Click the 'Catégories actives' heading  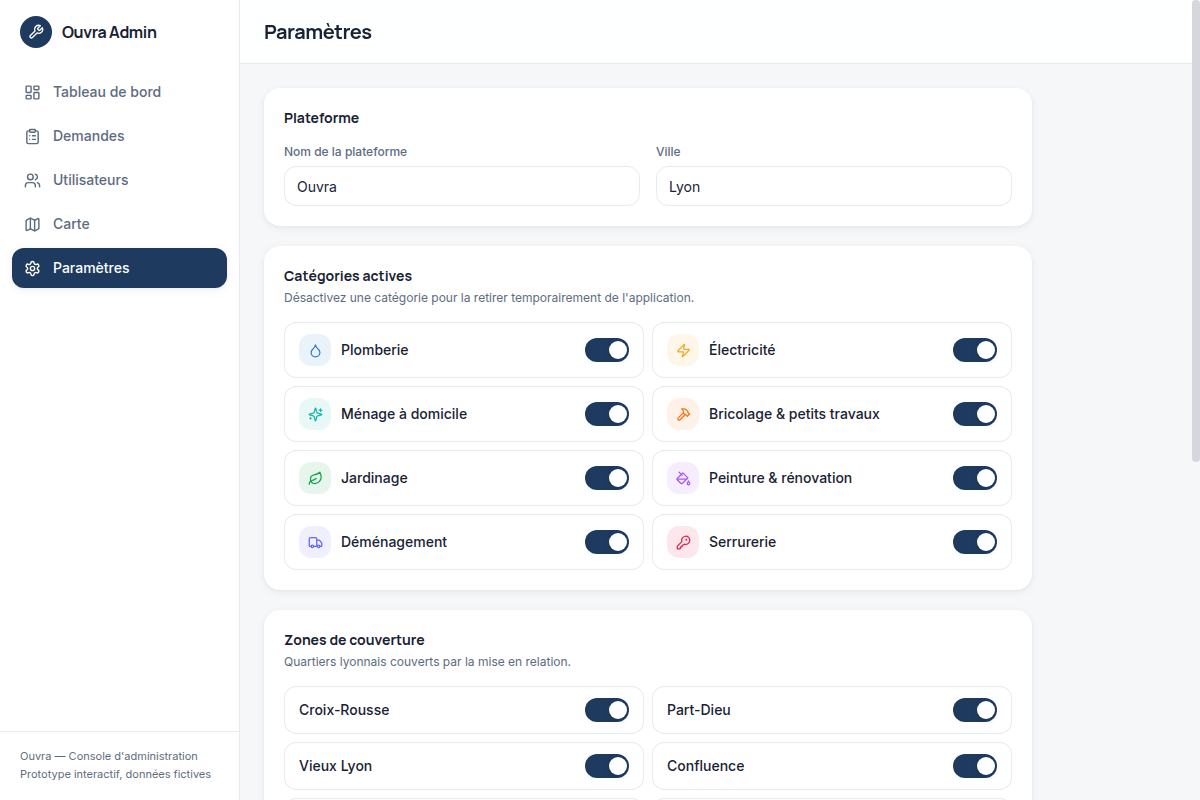348,276
